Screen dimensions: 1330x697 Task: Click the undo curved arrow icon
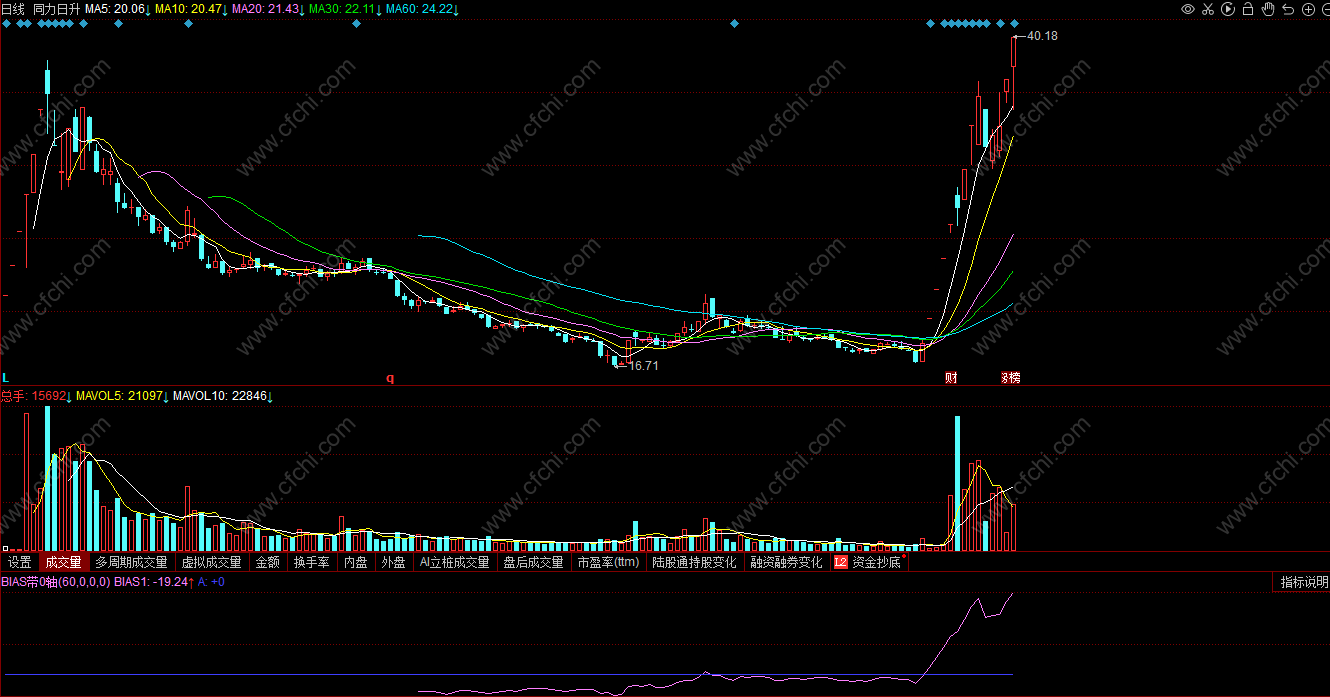[1288, 9]
